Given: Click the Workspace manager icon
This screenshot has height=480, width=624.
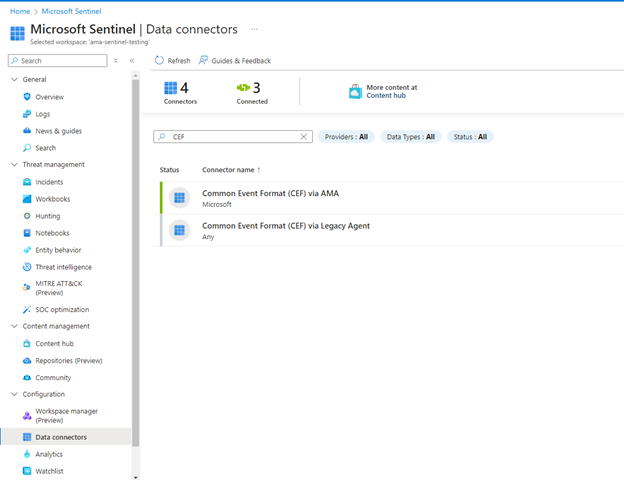Looking at the screenshot, I should 27,416.
